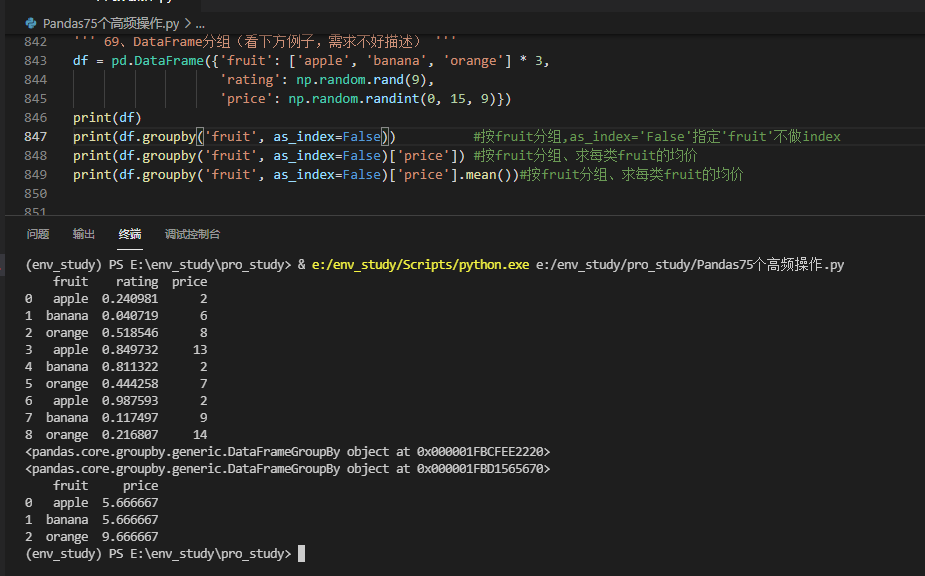Click the apple 5.666667 mean row
Screen dimensions: 925x576
coord(91,503)
